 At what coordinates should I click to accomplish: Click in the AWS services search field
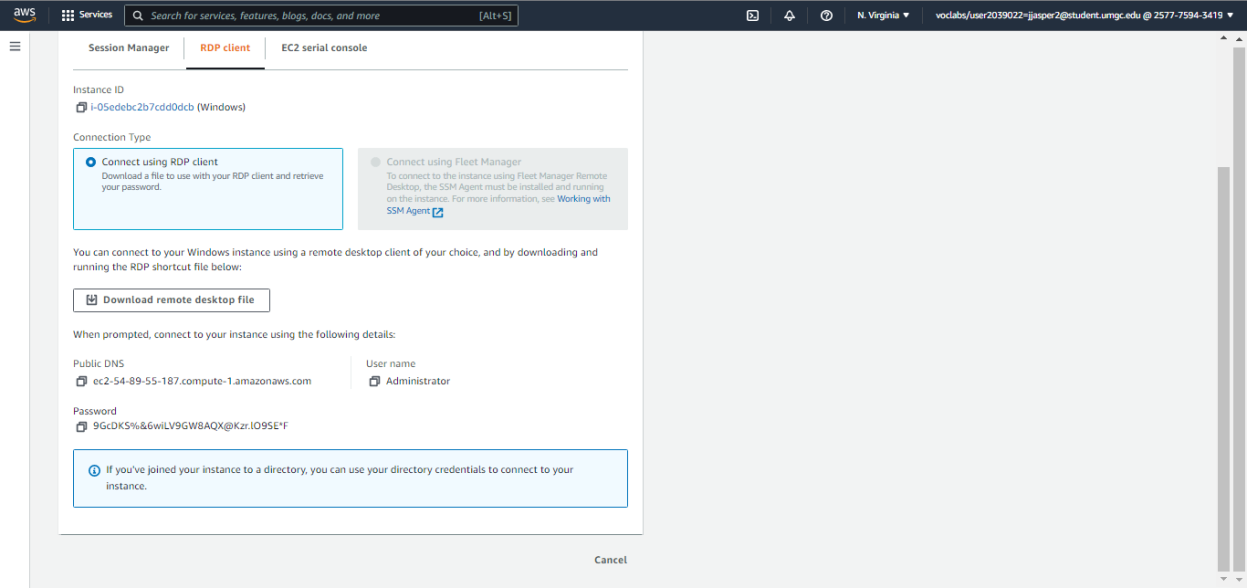point(310,16)
